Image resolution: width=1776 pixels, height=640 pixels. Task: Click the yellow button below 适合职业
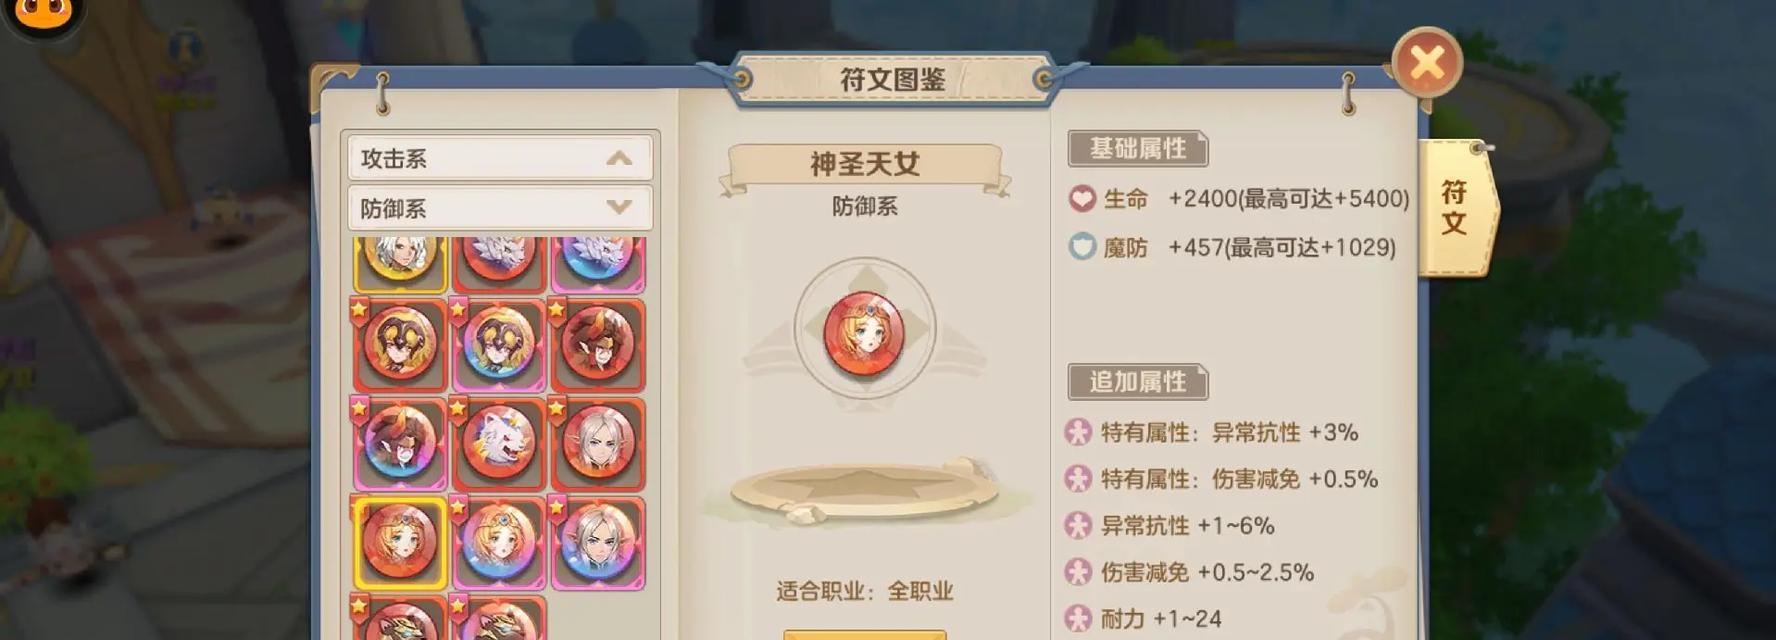[x=865, y=635]
